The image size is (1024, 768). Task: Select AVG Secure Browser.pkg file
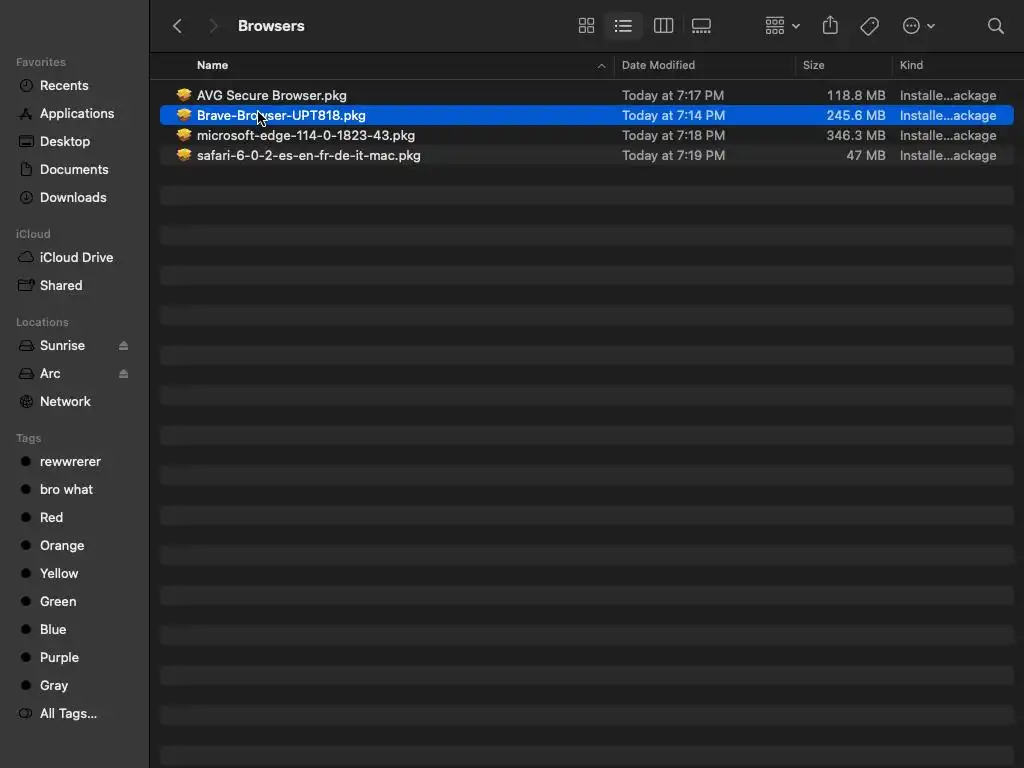coord(586,95)
